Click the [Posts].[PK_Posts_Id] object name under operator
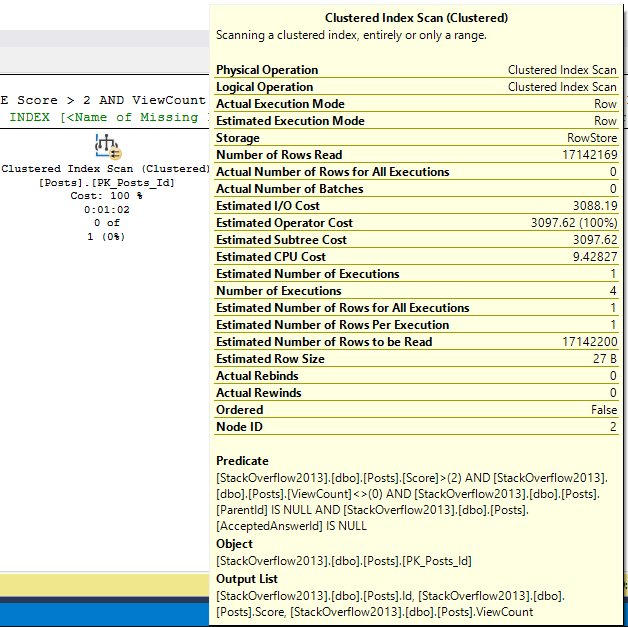The width and height of the screenshot is (628, 627). pos(104,181)
